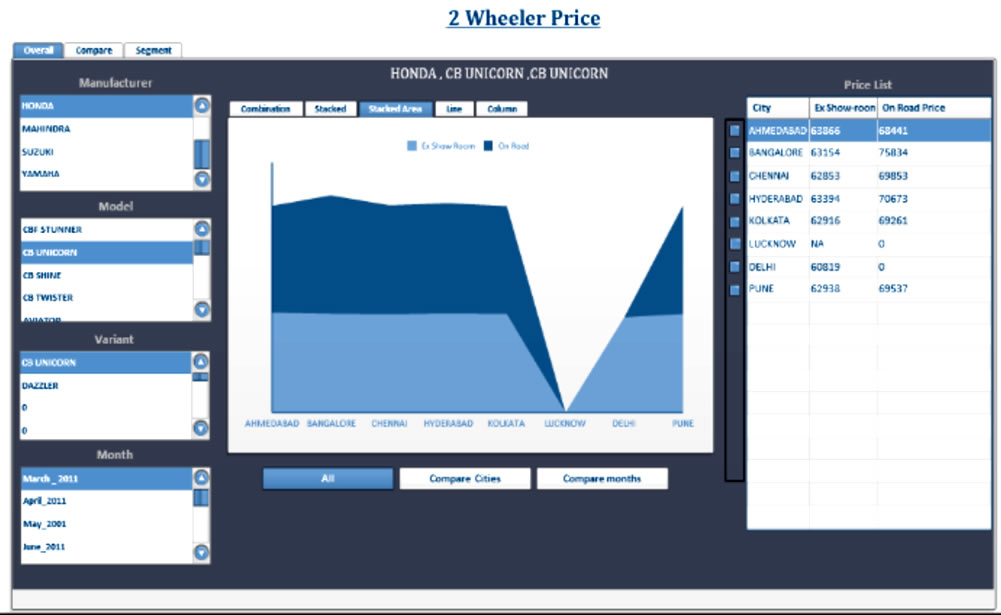Click the On Road legend color swatch

[x=489, y=146]
